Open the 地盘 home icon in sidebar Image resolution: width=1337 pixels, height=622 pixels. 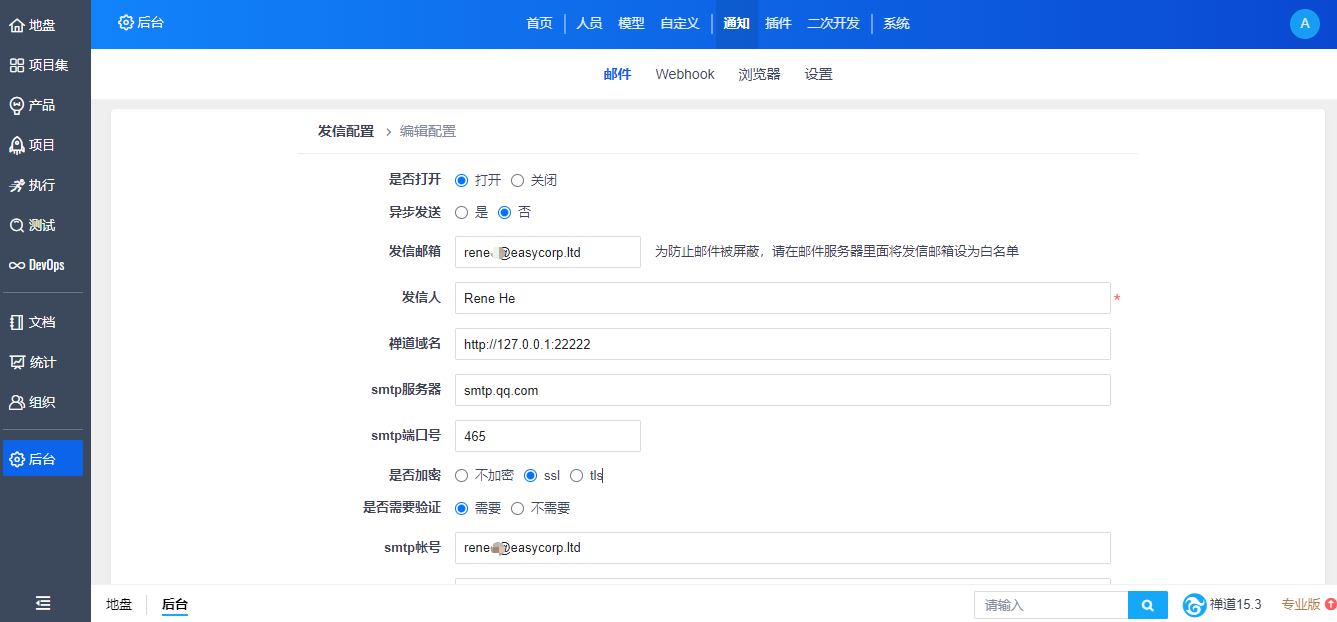point(17,25)
